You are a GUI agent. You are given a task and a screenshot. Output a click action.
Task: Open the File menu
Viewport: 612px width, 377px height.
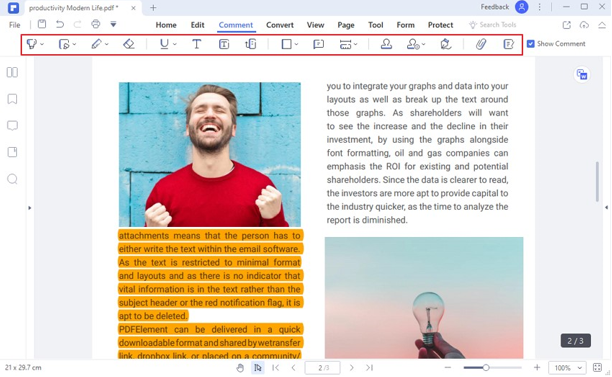[x=14, y=25]
